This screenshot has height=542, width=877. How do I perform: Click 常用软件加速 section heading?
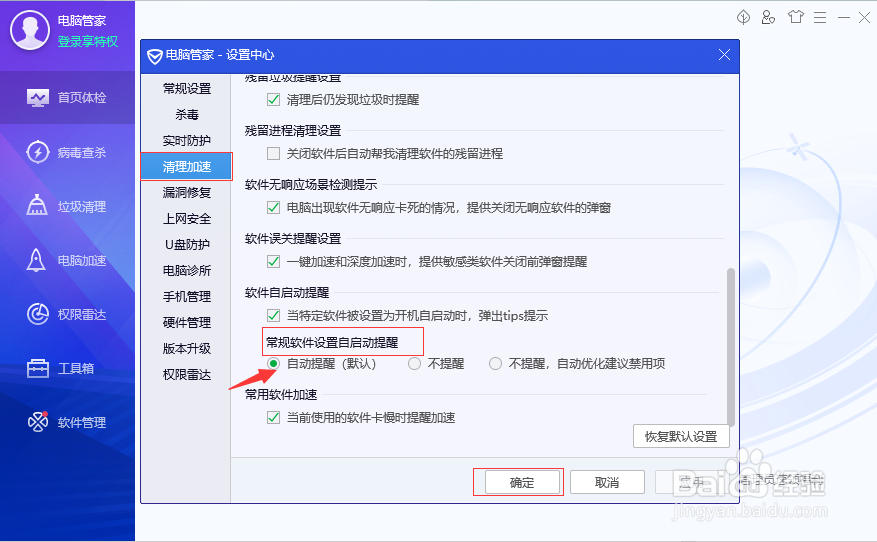coord(281,394)
